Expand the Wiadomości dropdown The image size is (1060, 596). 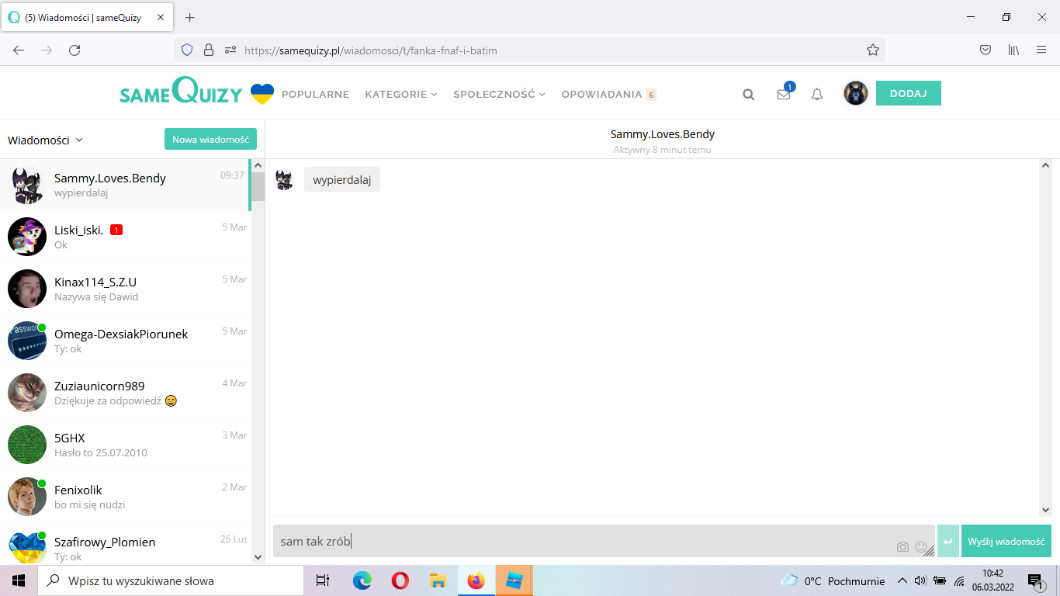click(x=45, y=140)
